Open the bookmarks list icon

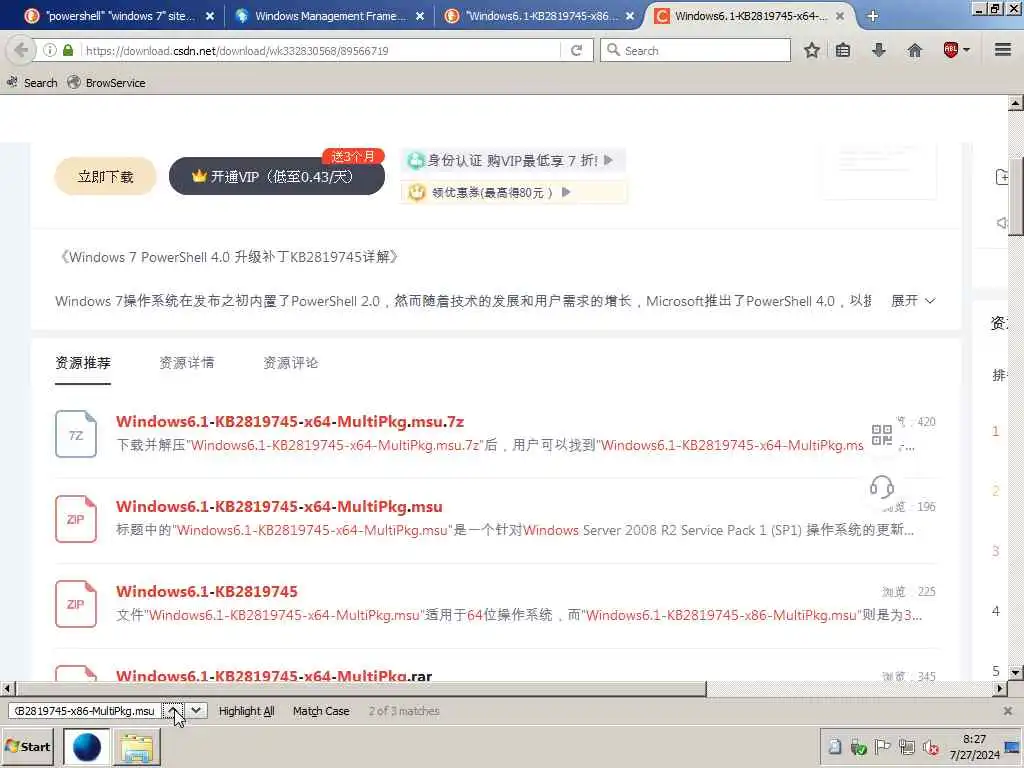[x=843, y=50]
